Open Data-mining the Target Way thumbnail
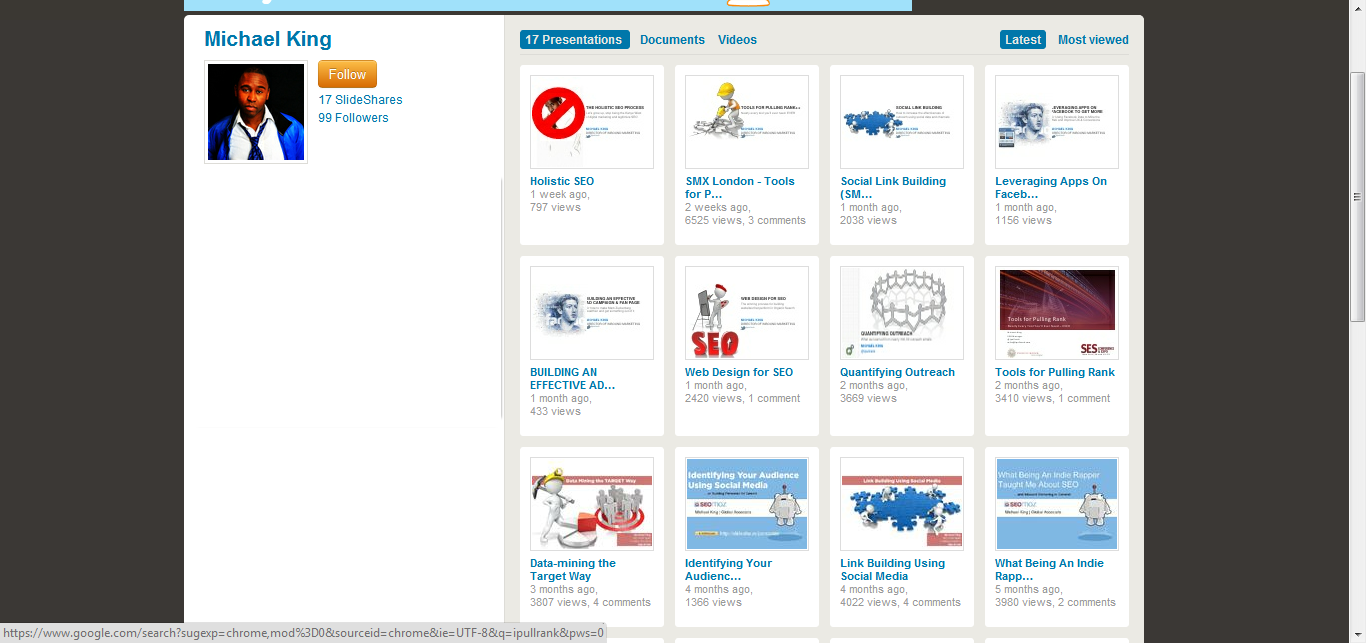 tap(592, 504)
